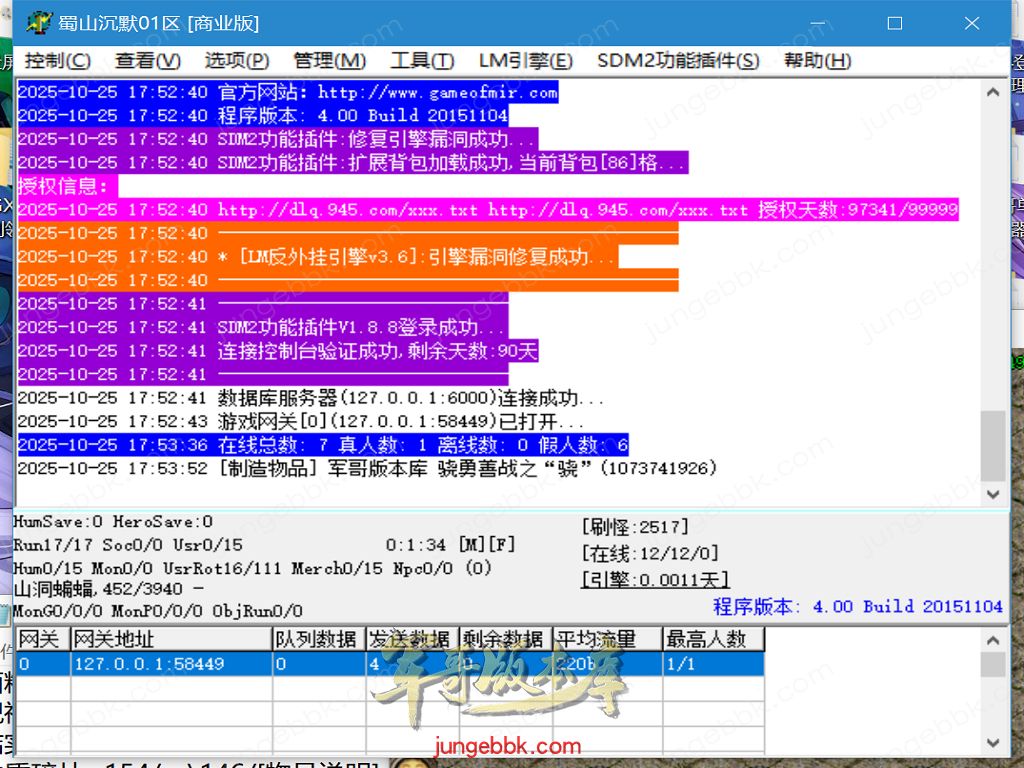Open the 管理(M) menu
The height and width of the screenshot is (768, 1024).
click(x=329, y=61)
